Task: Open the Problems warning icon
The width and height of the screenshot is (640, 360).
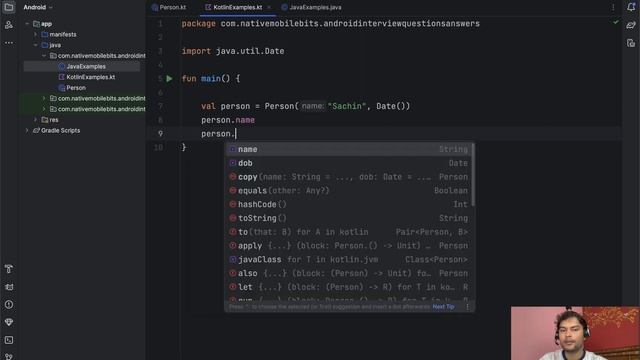Action: tap(9, 304)
